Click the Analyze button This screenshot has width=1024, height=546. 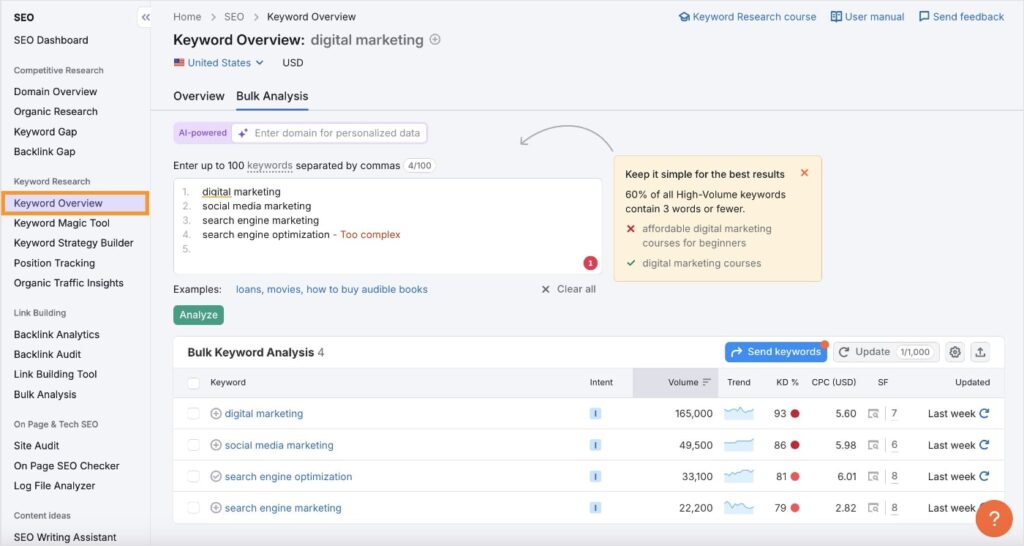click(x=199, y=315)
